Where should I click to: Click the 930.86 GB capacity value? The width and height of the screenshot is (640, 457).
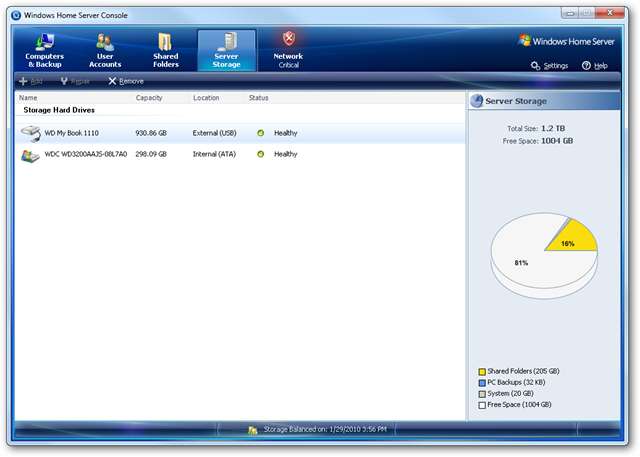point(151,133)
